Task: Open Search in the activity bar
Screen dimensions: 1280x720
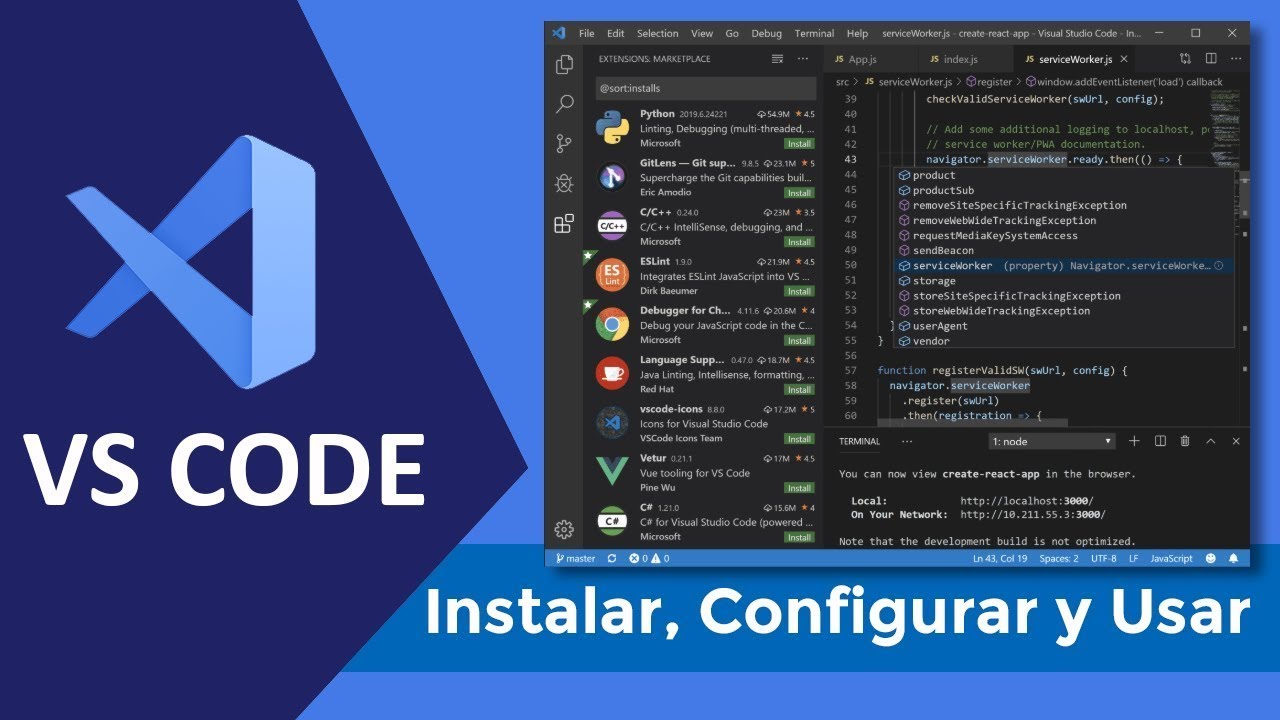Action: tap(564, 104)
